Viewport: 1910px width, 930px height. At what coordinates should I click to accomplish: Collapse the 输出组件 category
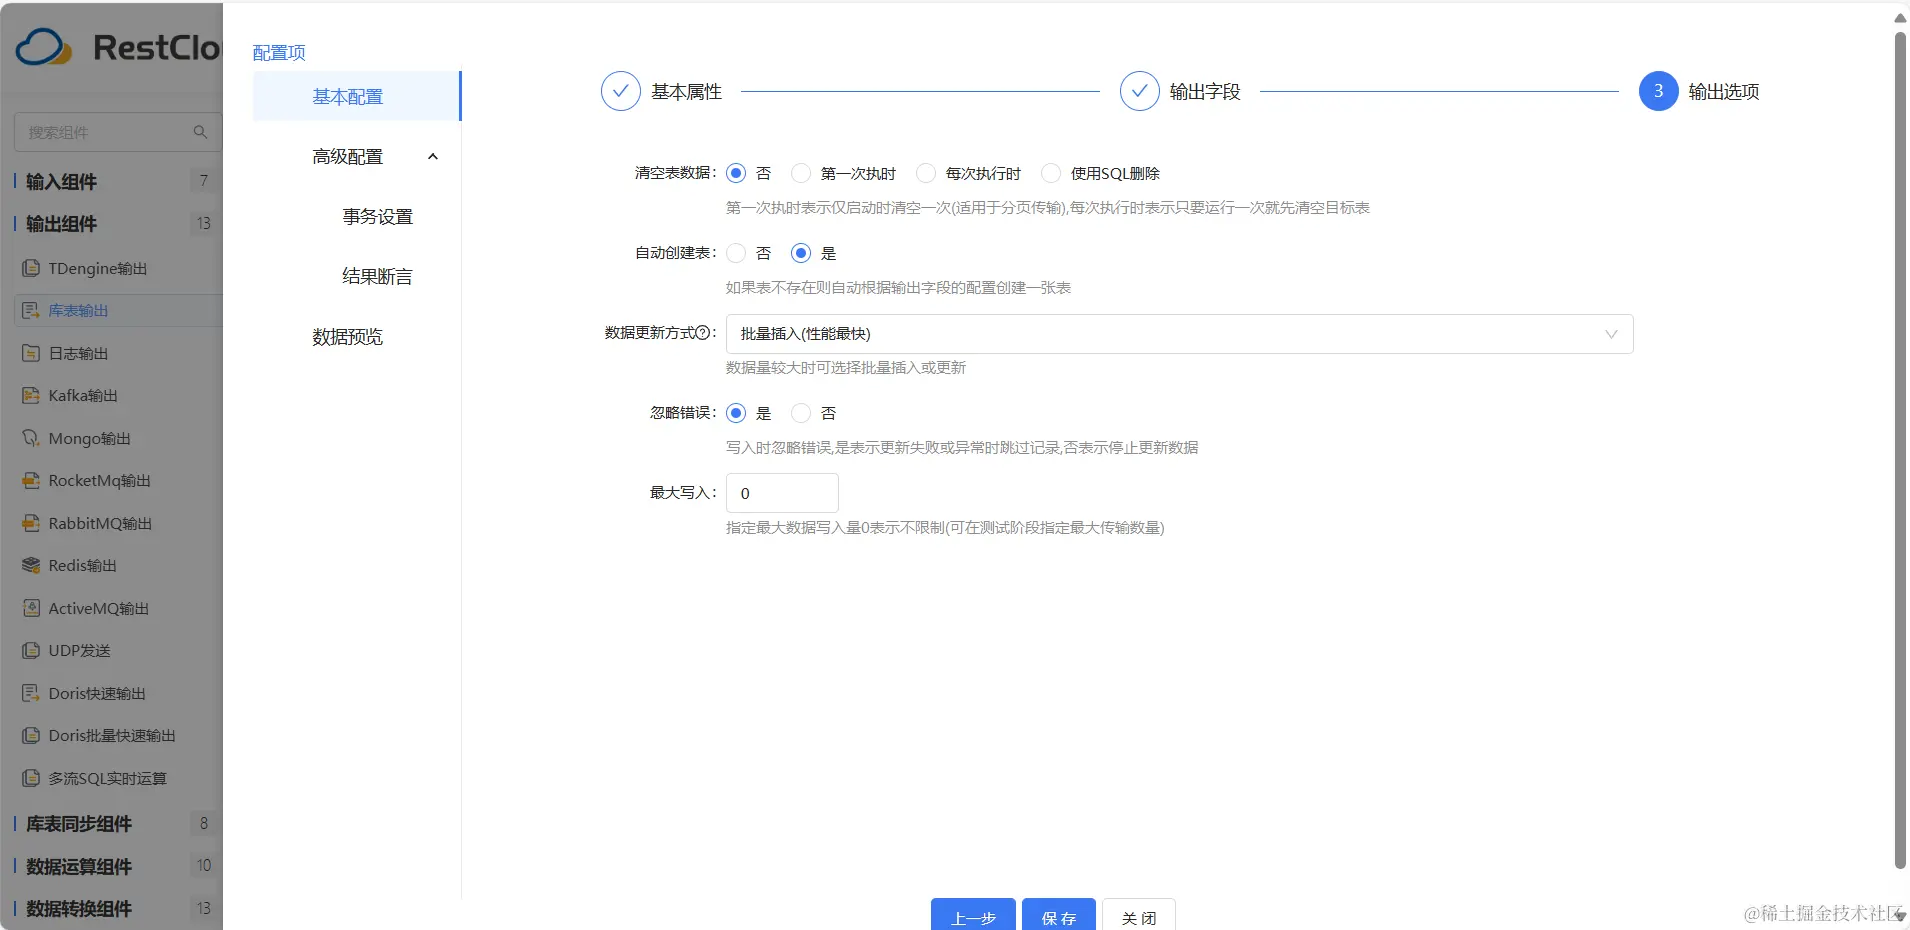point(62,224)
